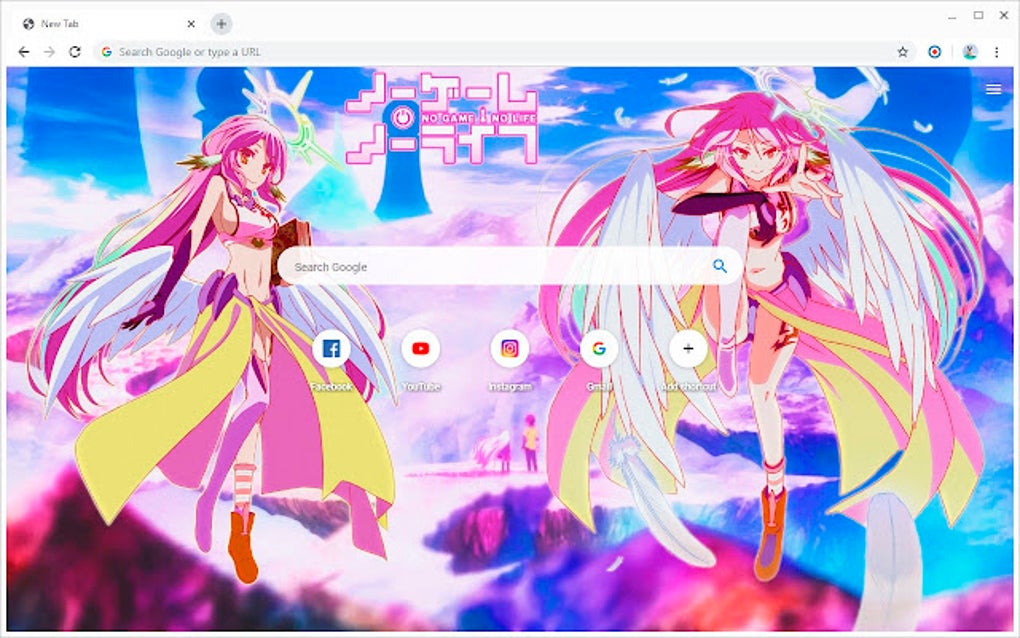This screenshot has height=638, width=1020.
Task: Click the YouTube label text
Action: click(420, 386)
